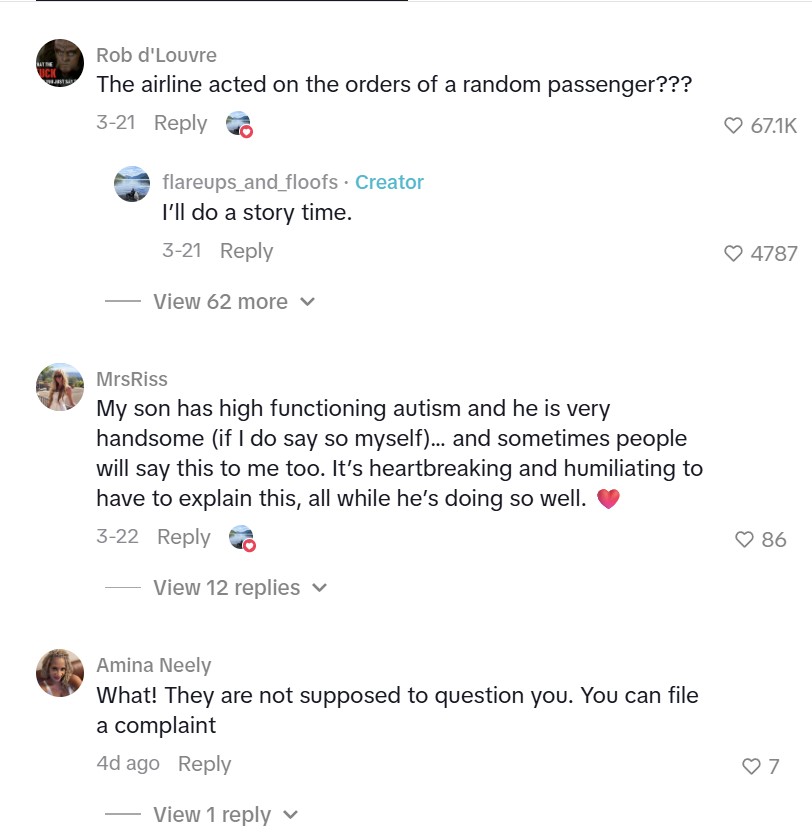The height and width of the screenshot is (840, 812).
Task: Like the creator's story time reply
Action: [x=735, y=254]
